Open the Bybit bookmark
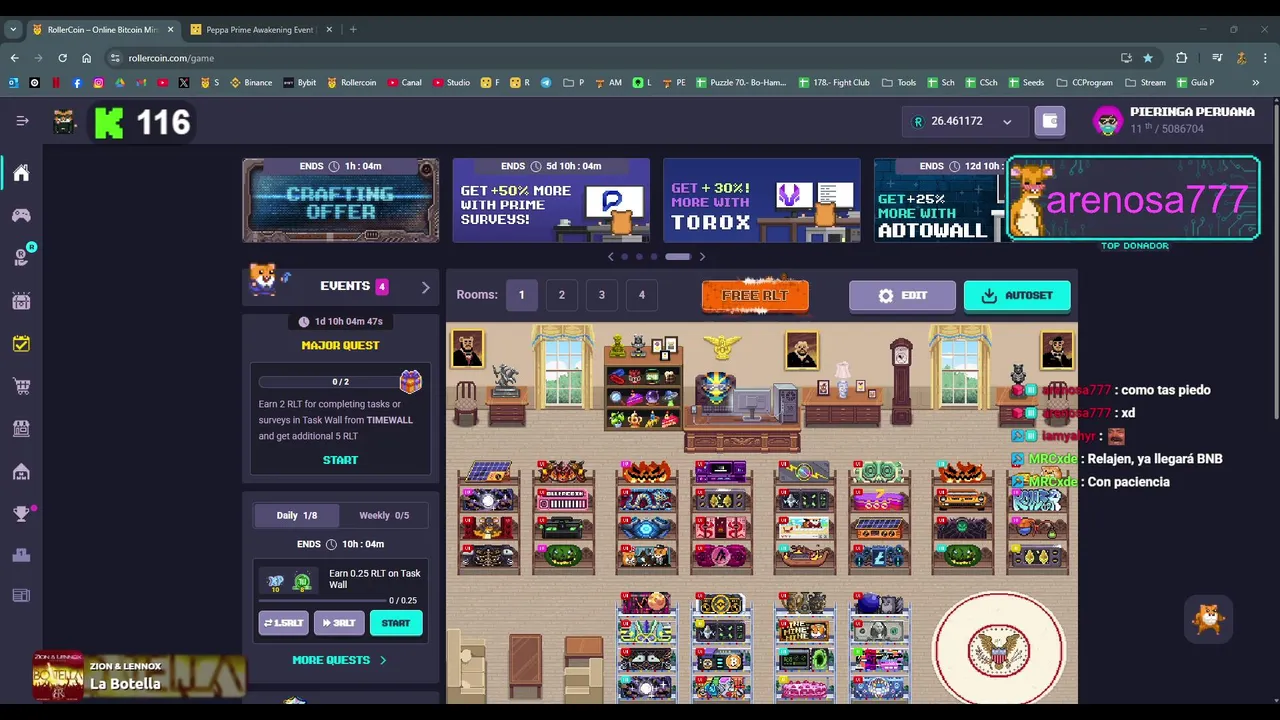 tap(300, 83)
